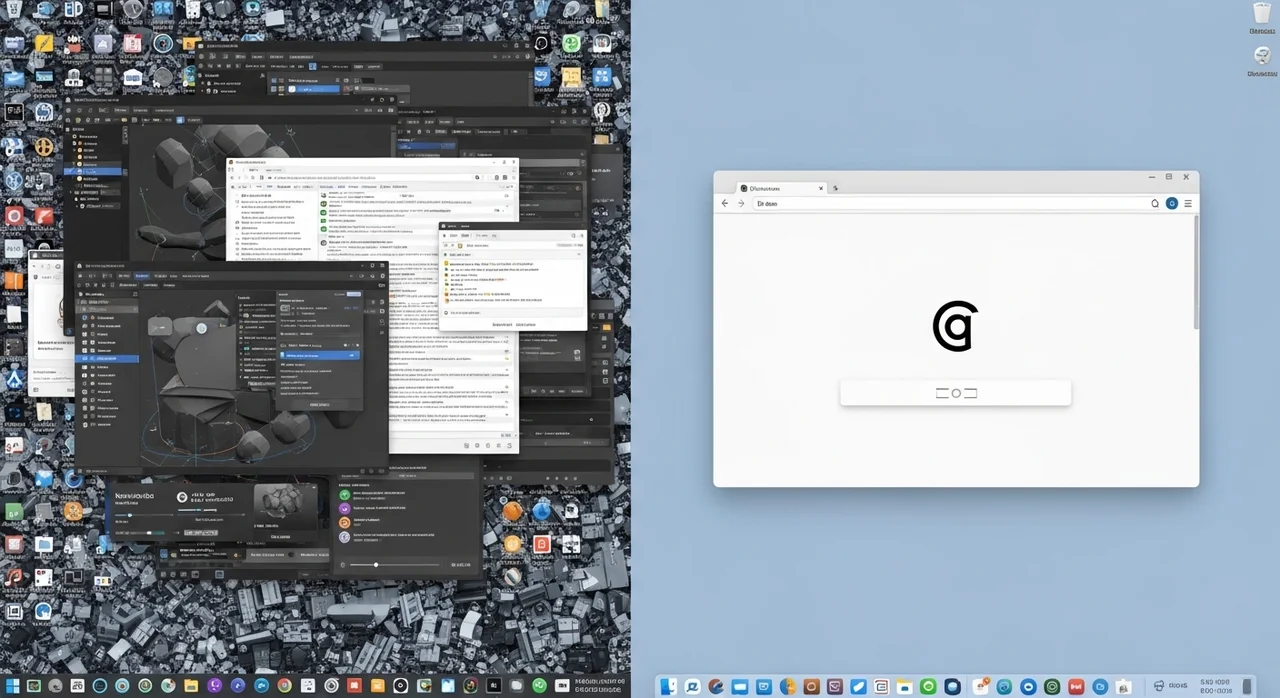Launch the bright green circle app in dock

click(x=927, y=687)
